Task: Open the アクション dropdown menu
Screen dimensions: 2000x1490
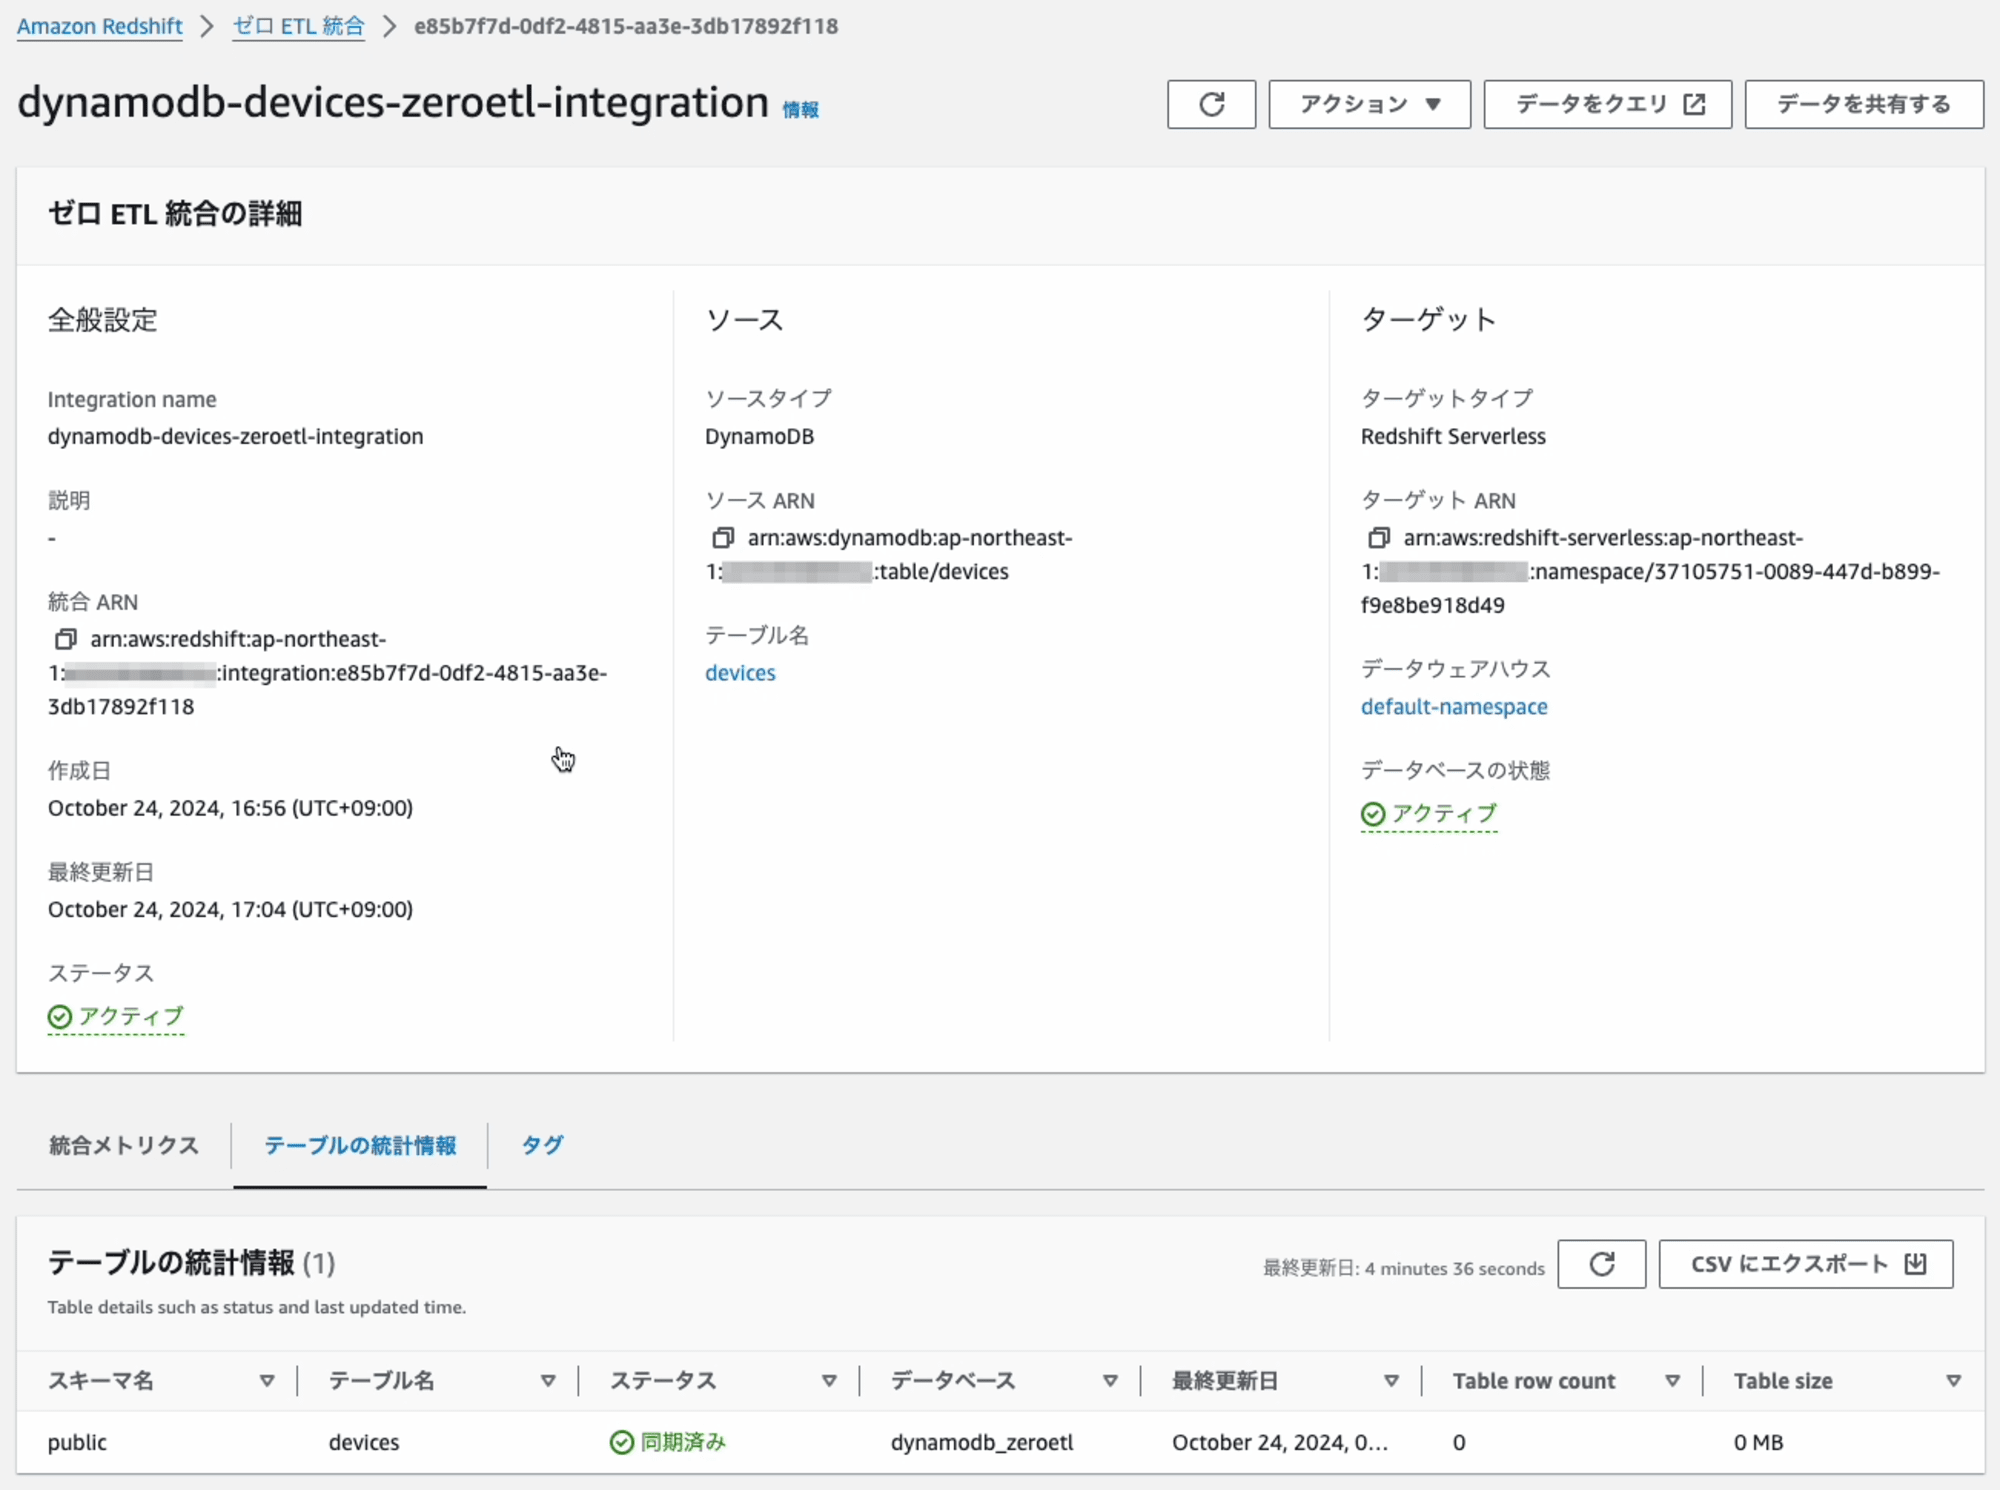Action: (1369, 104)
